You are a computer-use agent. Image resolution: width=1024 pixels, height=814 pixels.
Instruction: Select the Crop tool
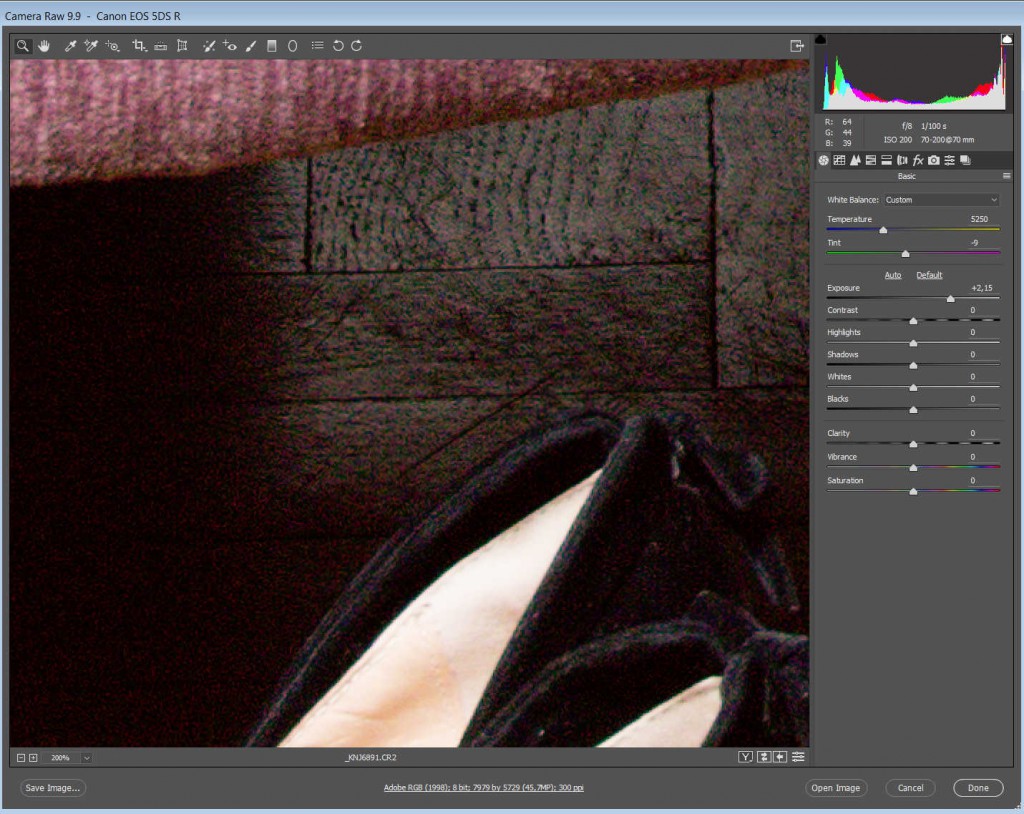(x=139, y=46)
